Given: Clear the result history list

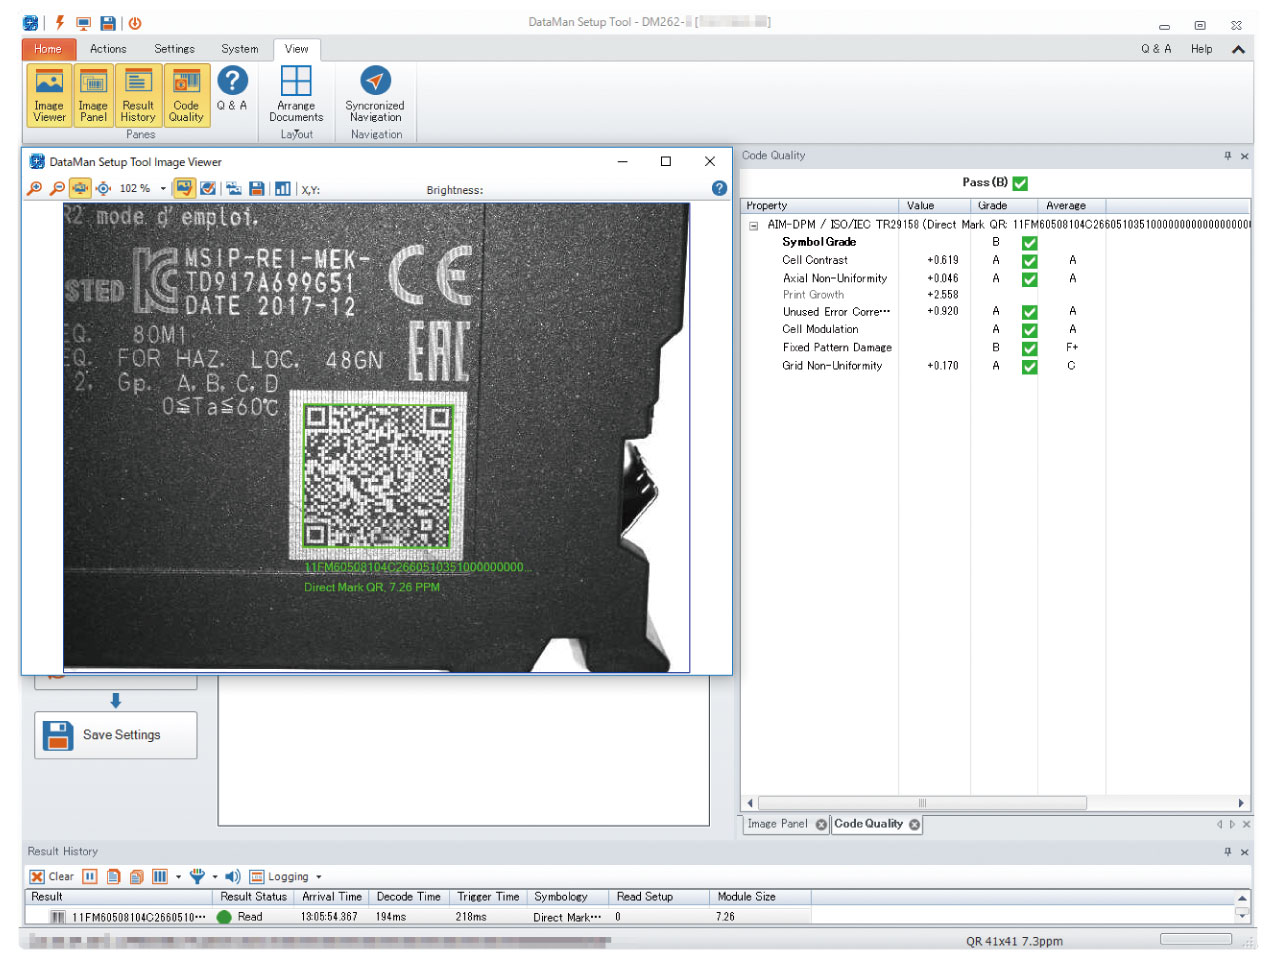Looking at the screenshot, I should [51, 877].
